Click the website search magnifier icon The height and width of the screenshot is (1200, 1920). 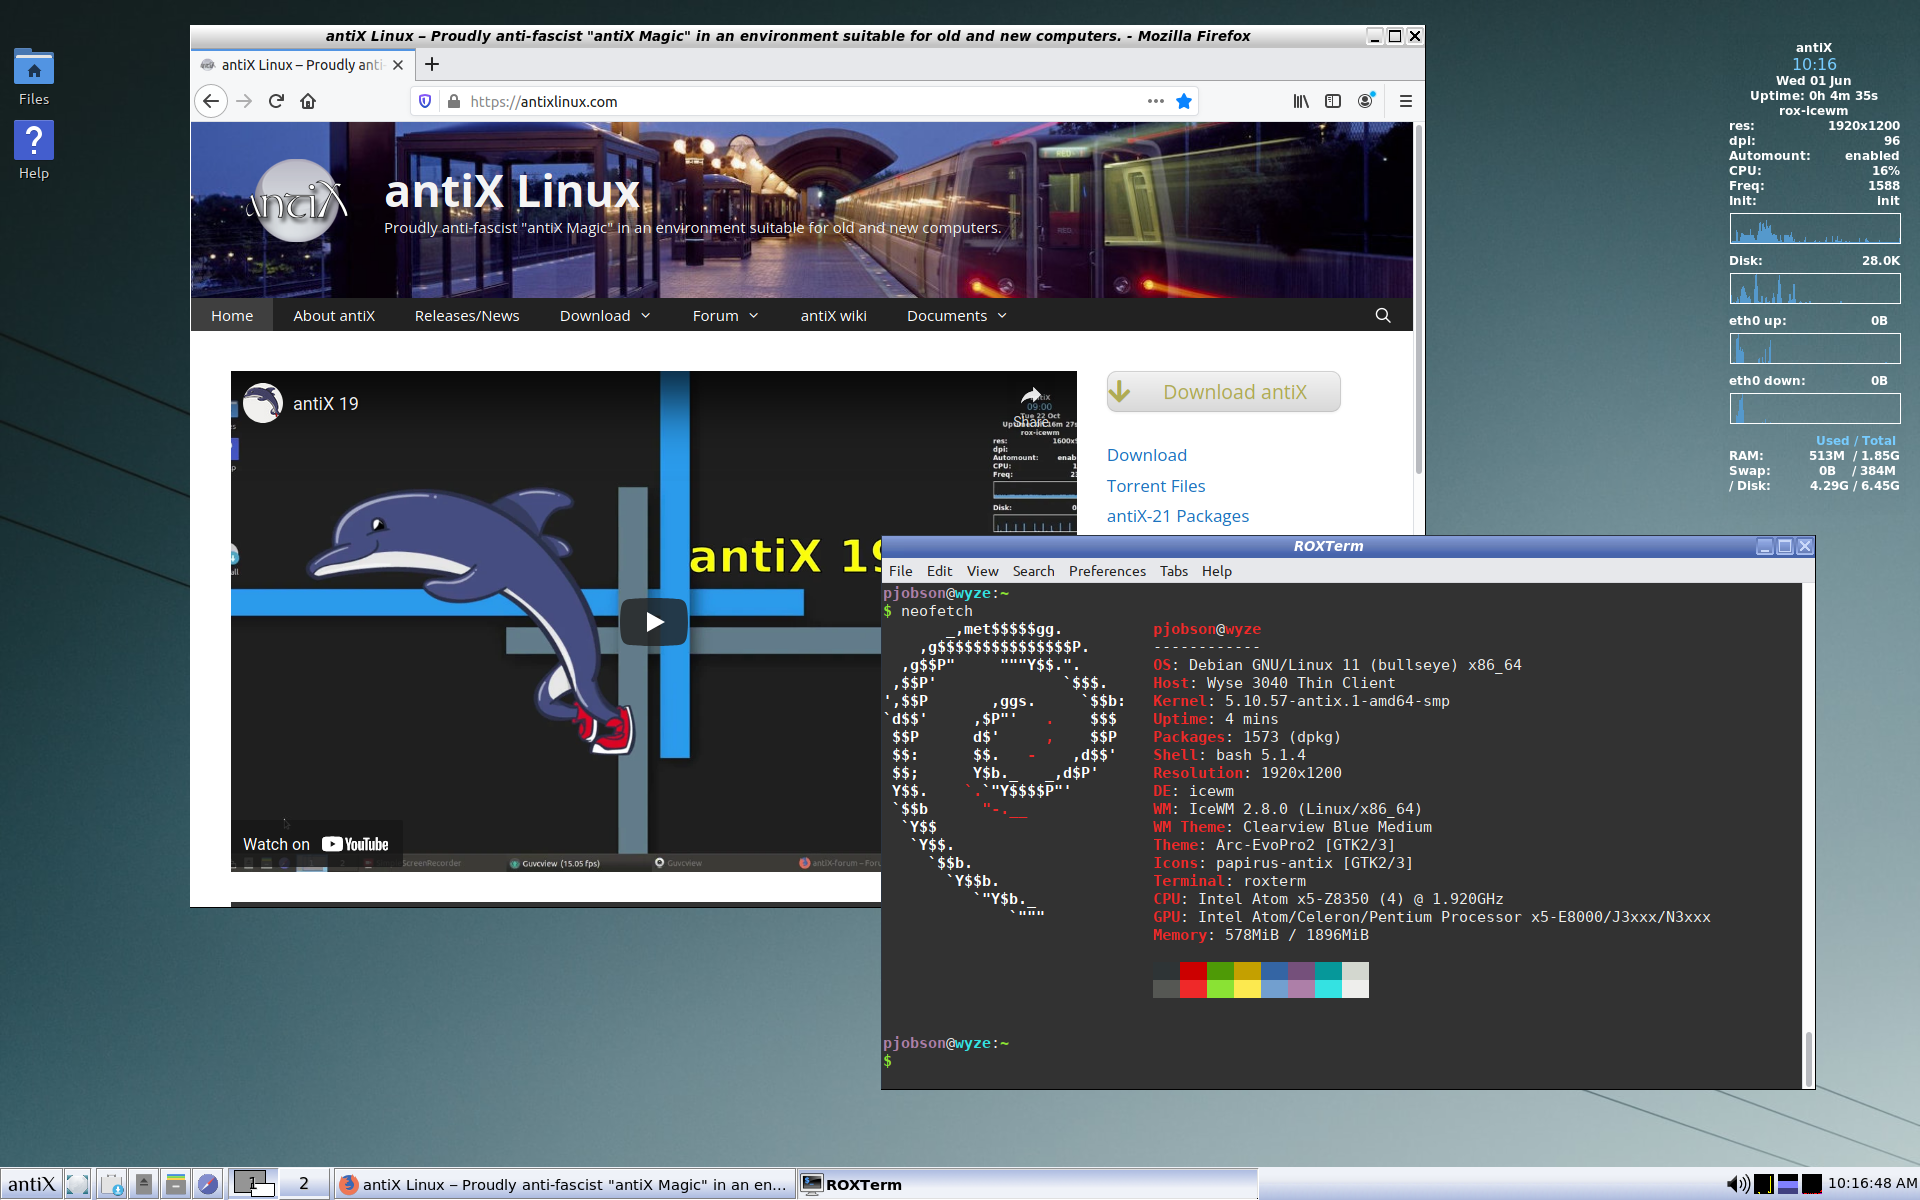1383,315
